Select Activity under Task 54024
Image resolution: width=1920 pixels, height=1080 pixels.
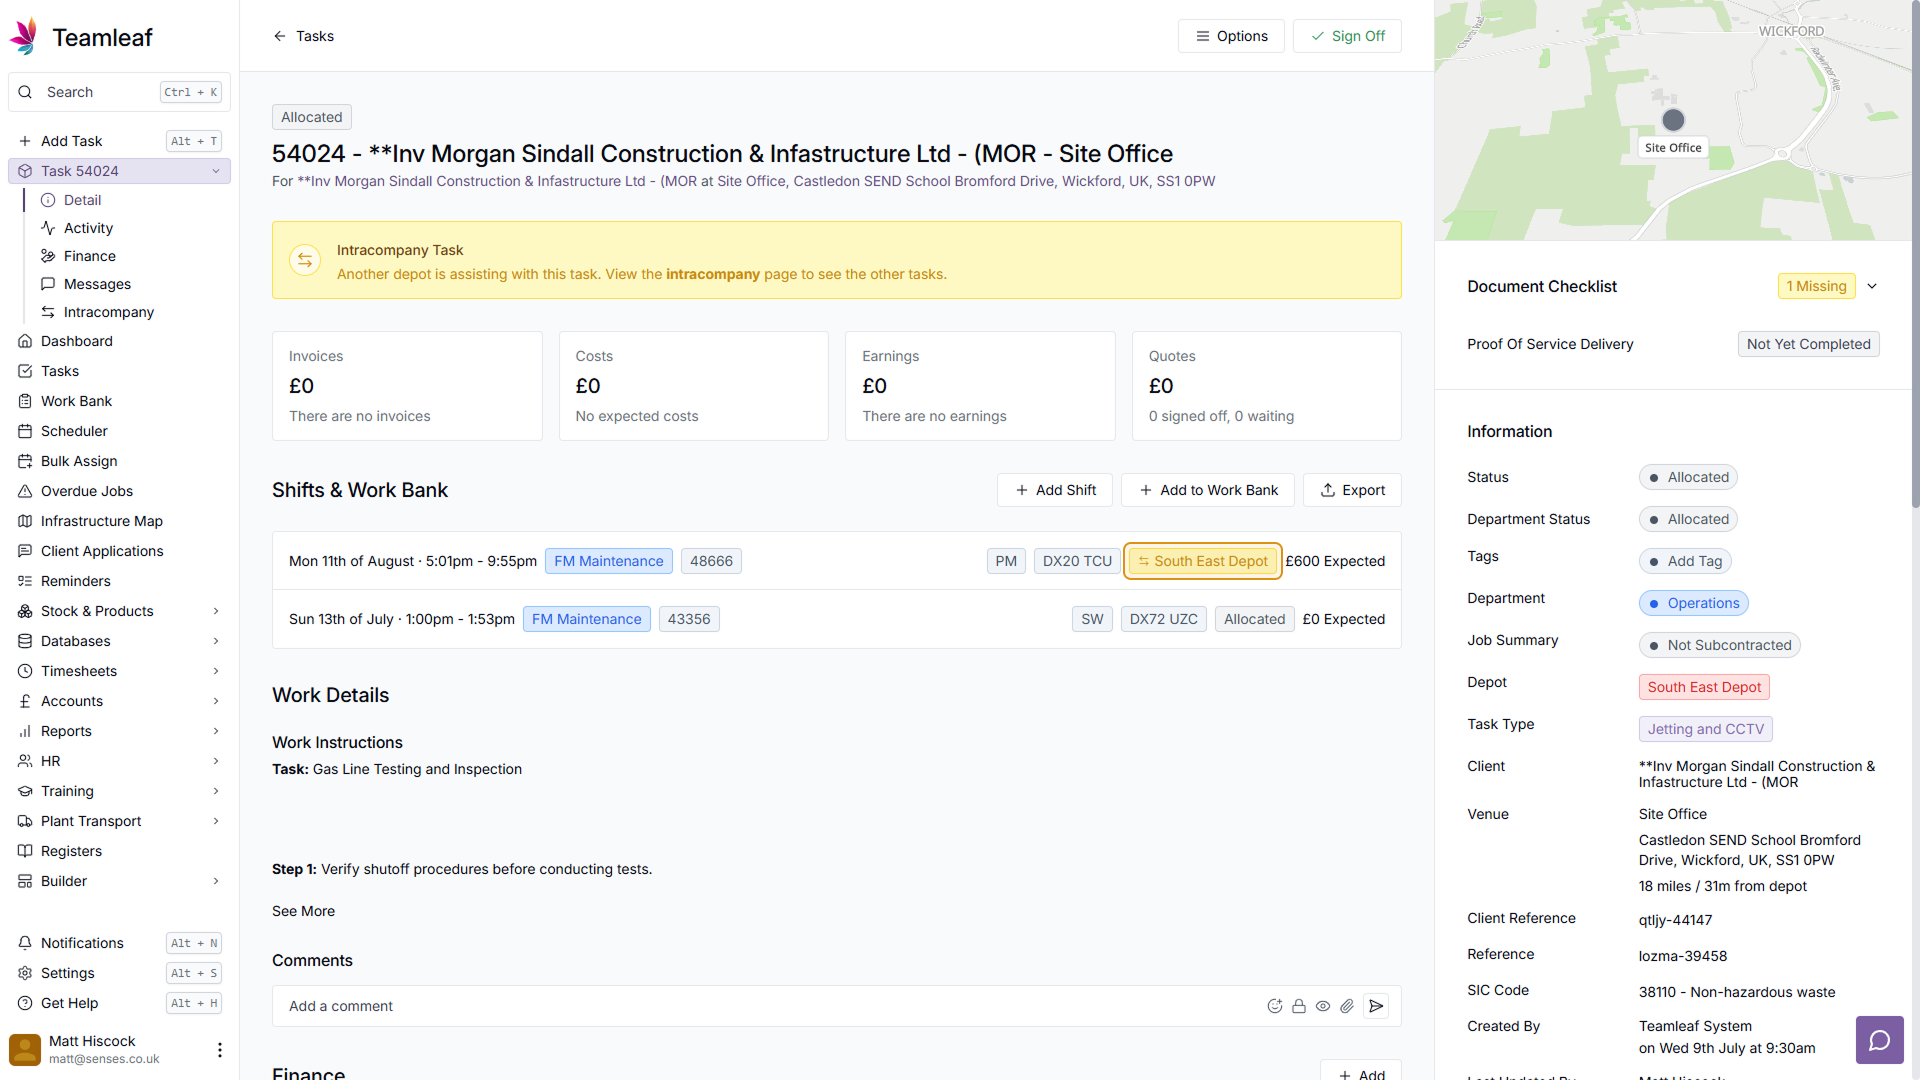(130, 228)
